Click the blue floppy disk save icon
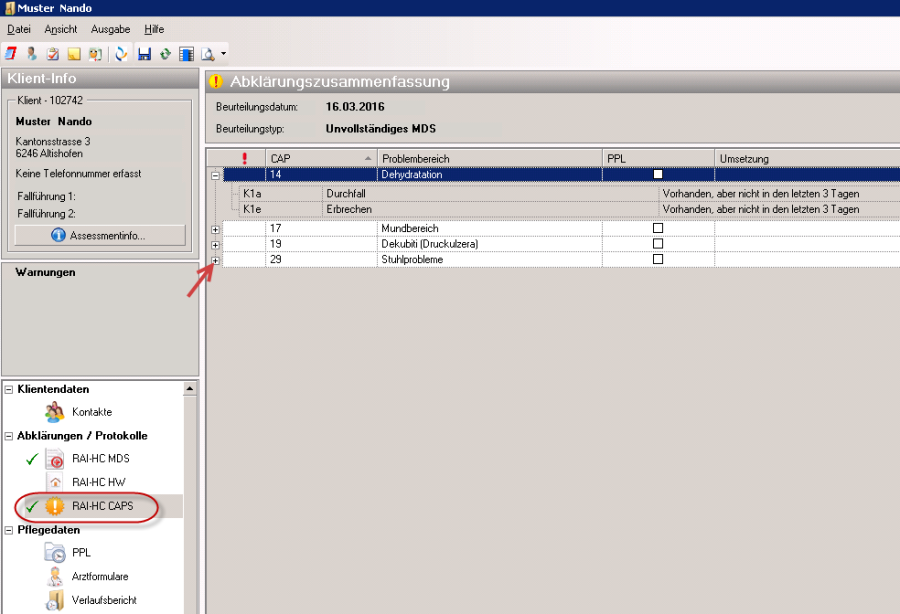Screen dimensions: 900x614 pos(144,53)
